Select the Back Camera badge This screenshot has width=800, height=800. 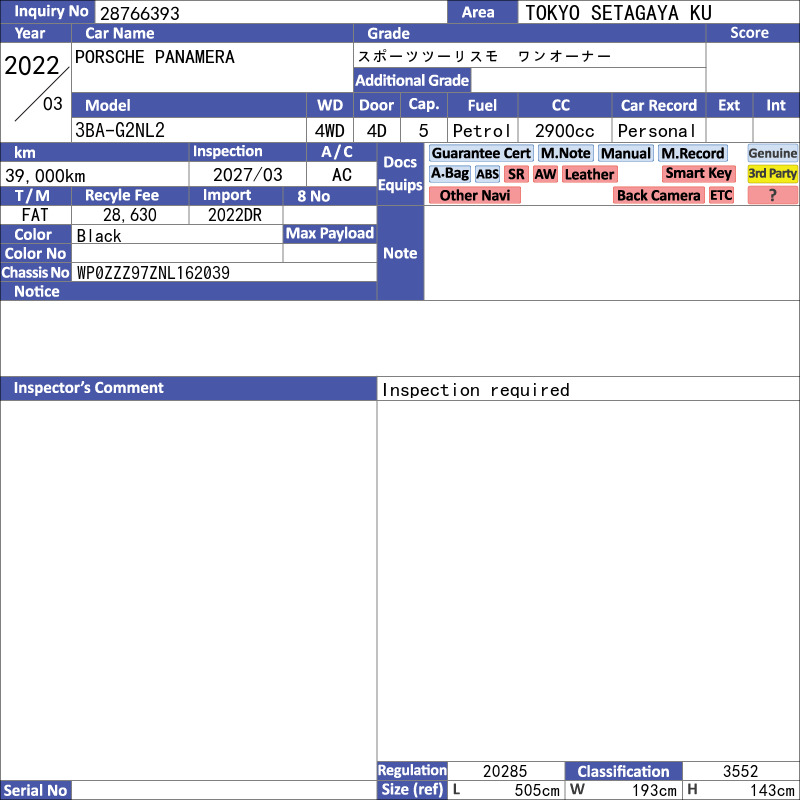(658, 195)
